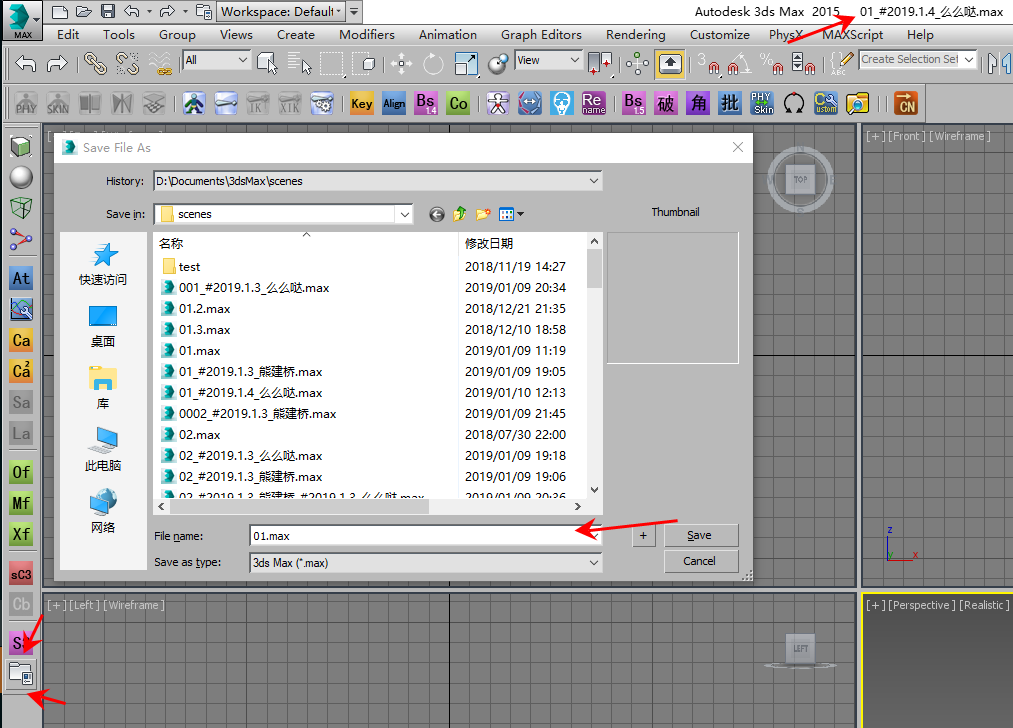Click the Unlink Selection icon
Image resolution: width=1013 pixels, height=728 pixels.
(x=127, y=63)
